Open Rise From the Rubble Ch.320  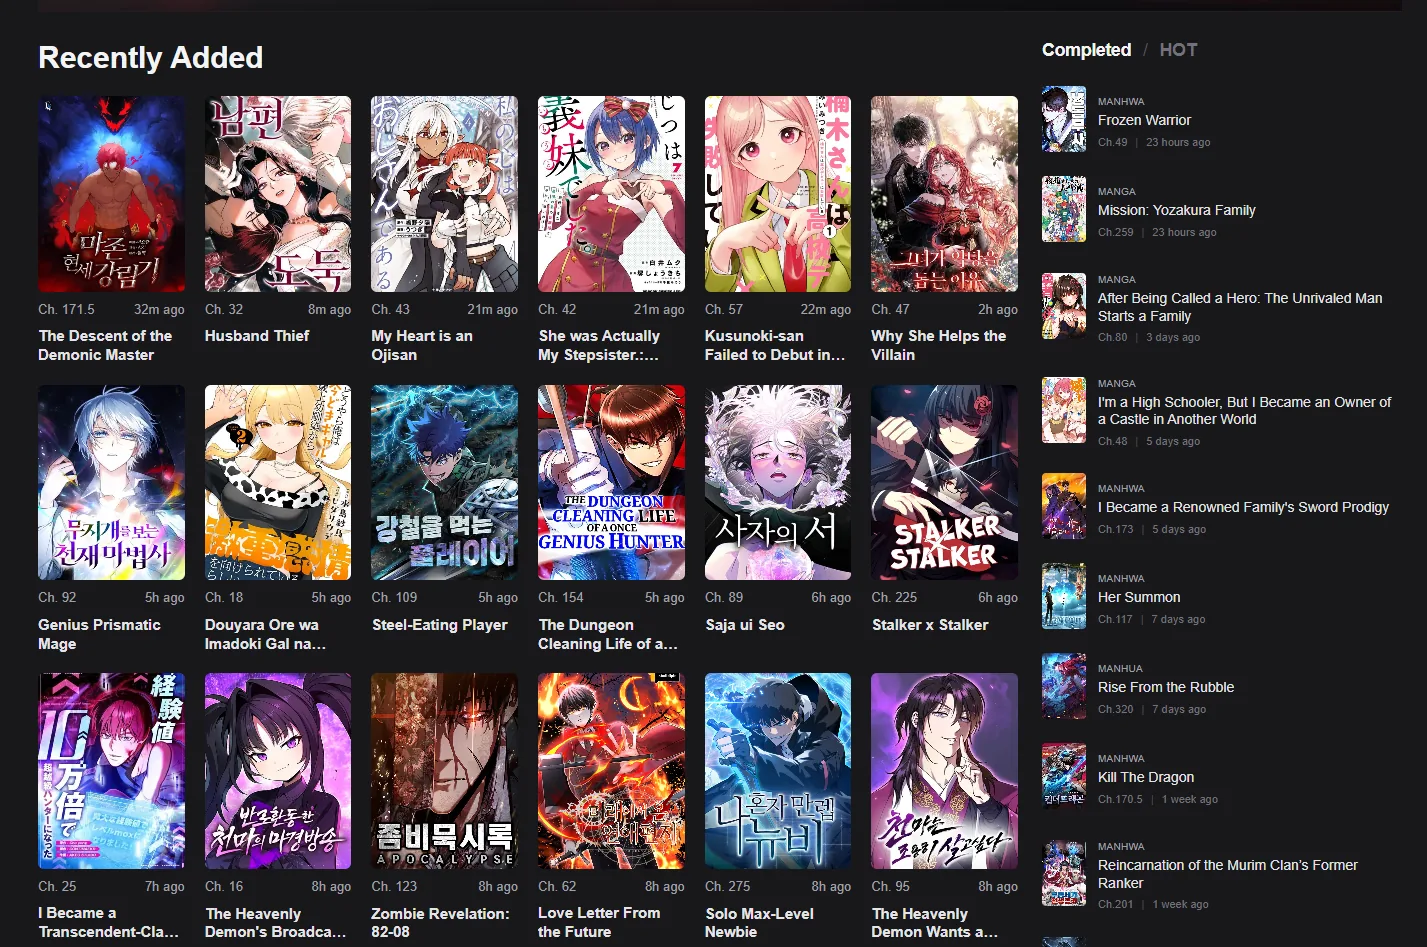click(x=1116, y=709)
